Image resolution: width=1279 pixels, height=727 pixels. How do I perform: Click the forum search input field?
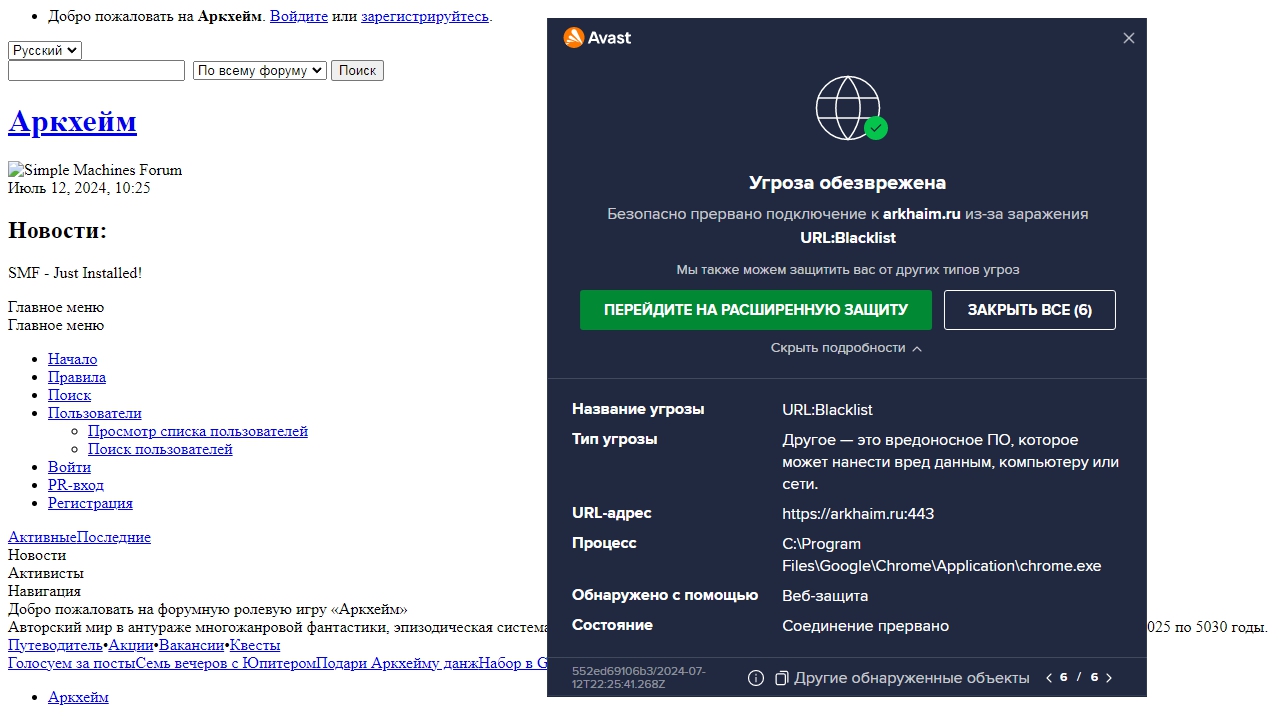[96, 70]
